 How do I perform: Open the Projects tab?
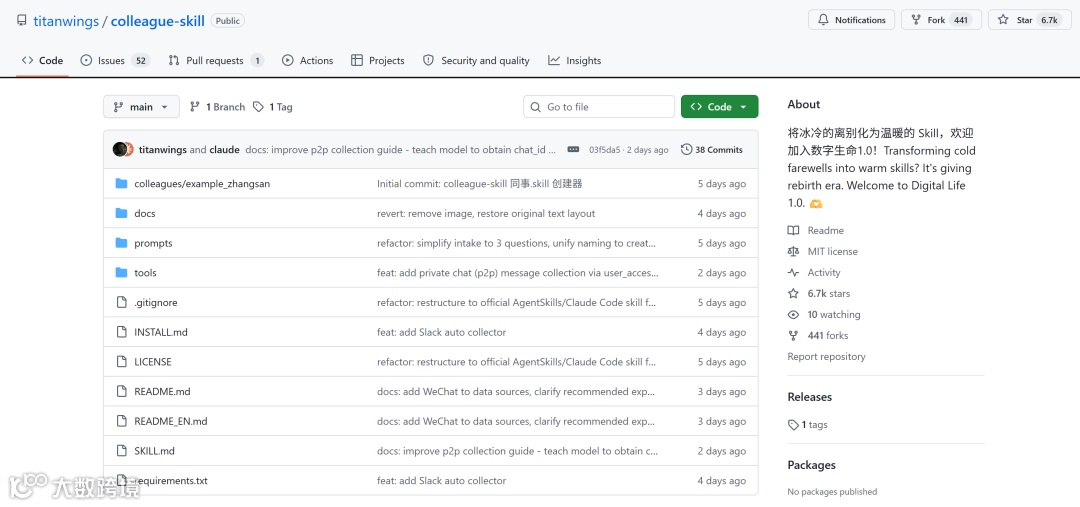[377, 61]
